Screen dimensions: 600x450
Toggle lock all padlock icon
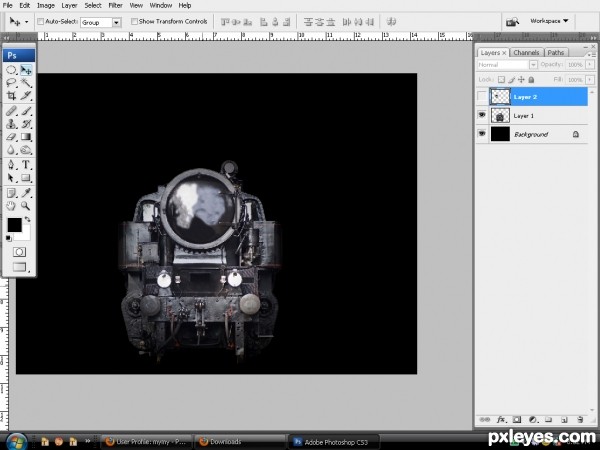pyautogui.click(x=531, y=80)
